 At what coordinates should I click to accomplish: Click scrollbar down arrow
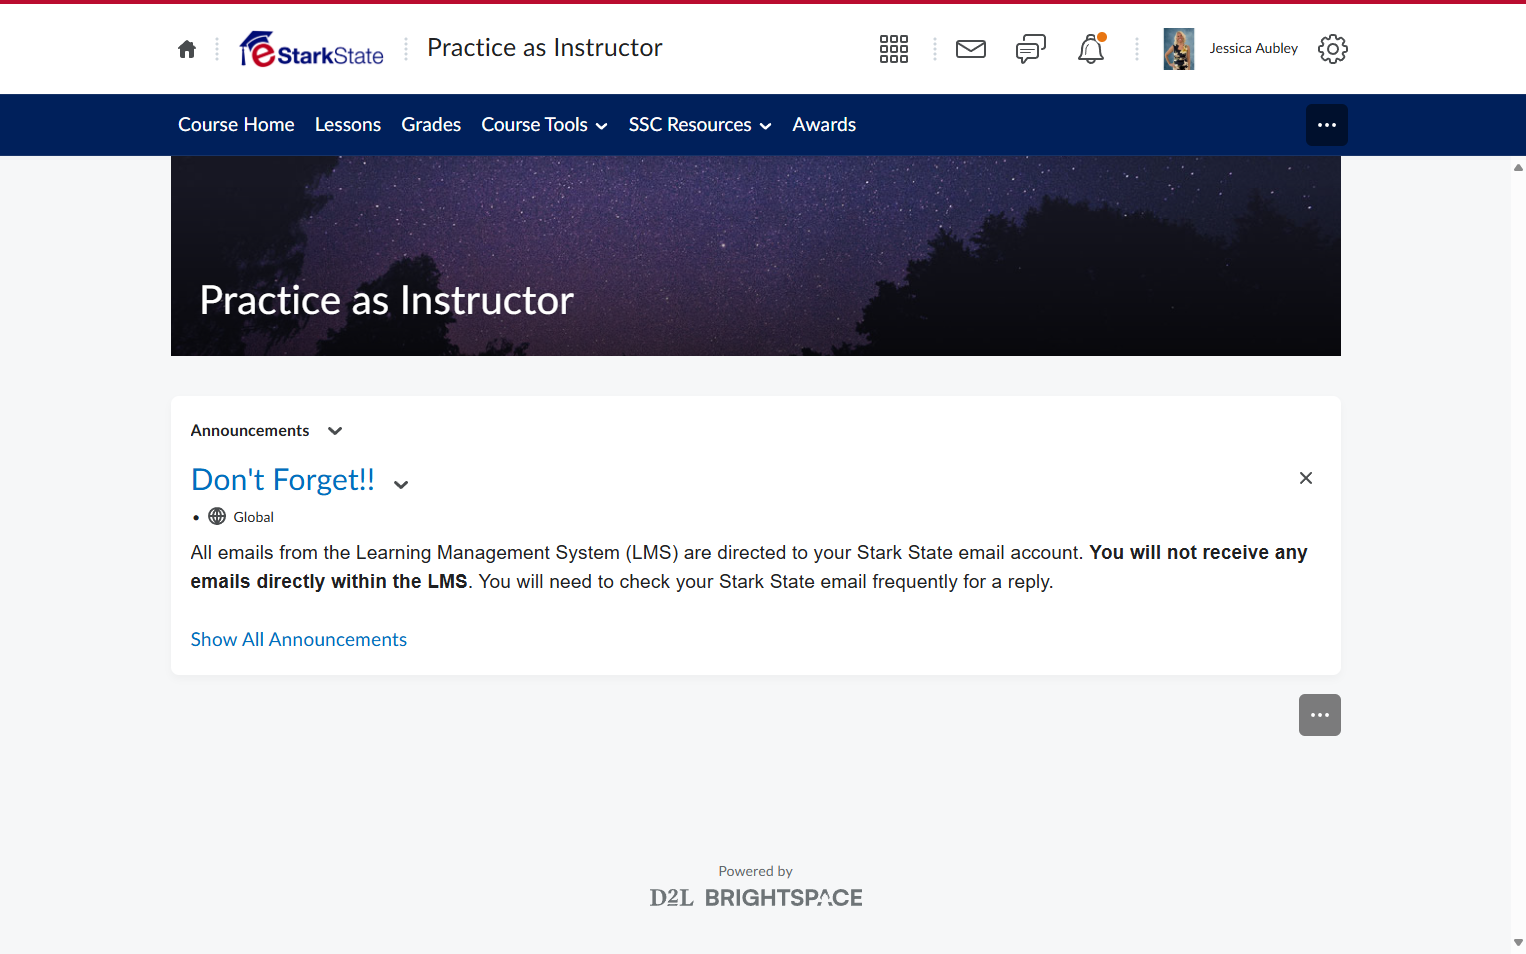(x=1518, y=942)
